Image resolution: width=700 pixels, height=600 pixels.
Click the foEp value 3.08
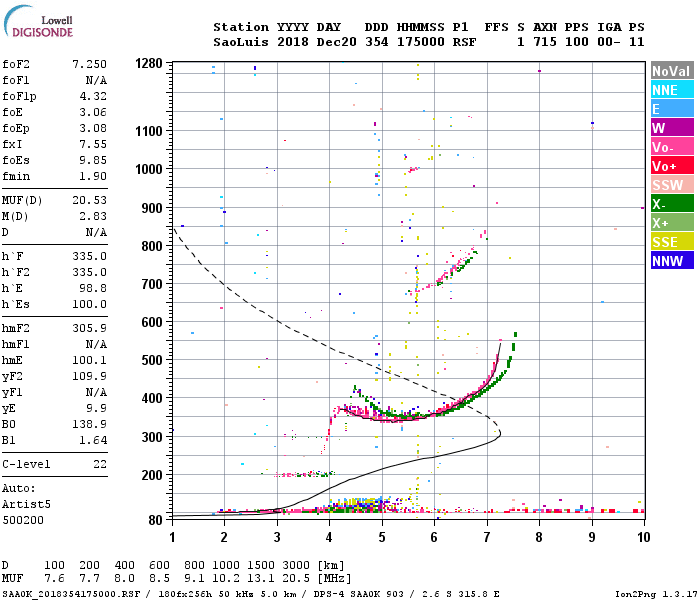[93, 129]
